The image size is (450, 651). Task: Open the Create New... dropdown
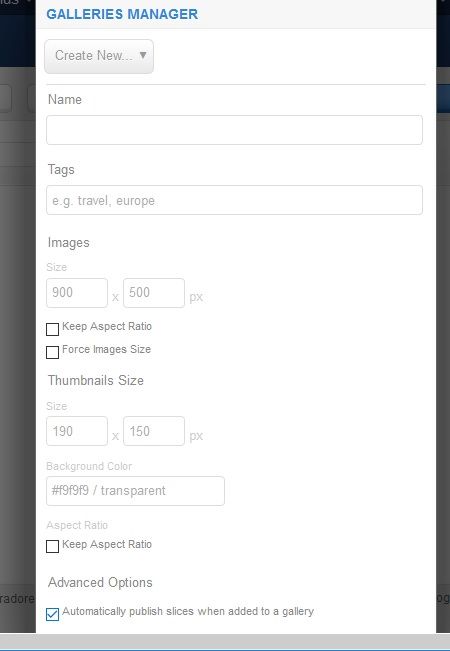99,56
